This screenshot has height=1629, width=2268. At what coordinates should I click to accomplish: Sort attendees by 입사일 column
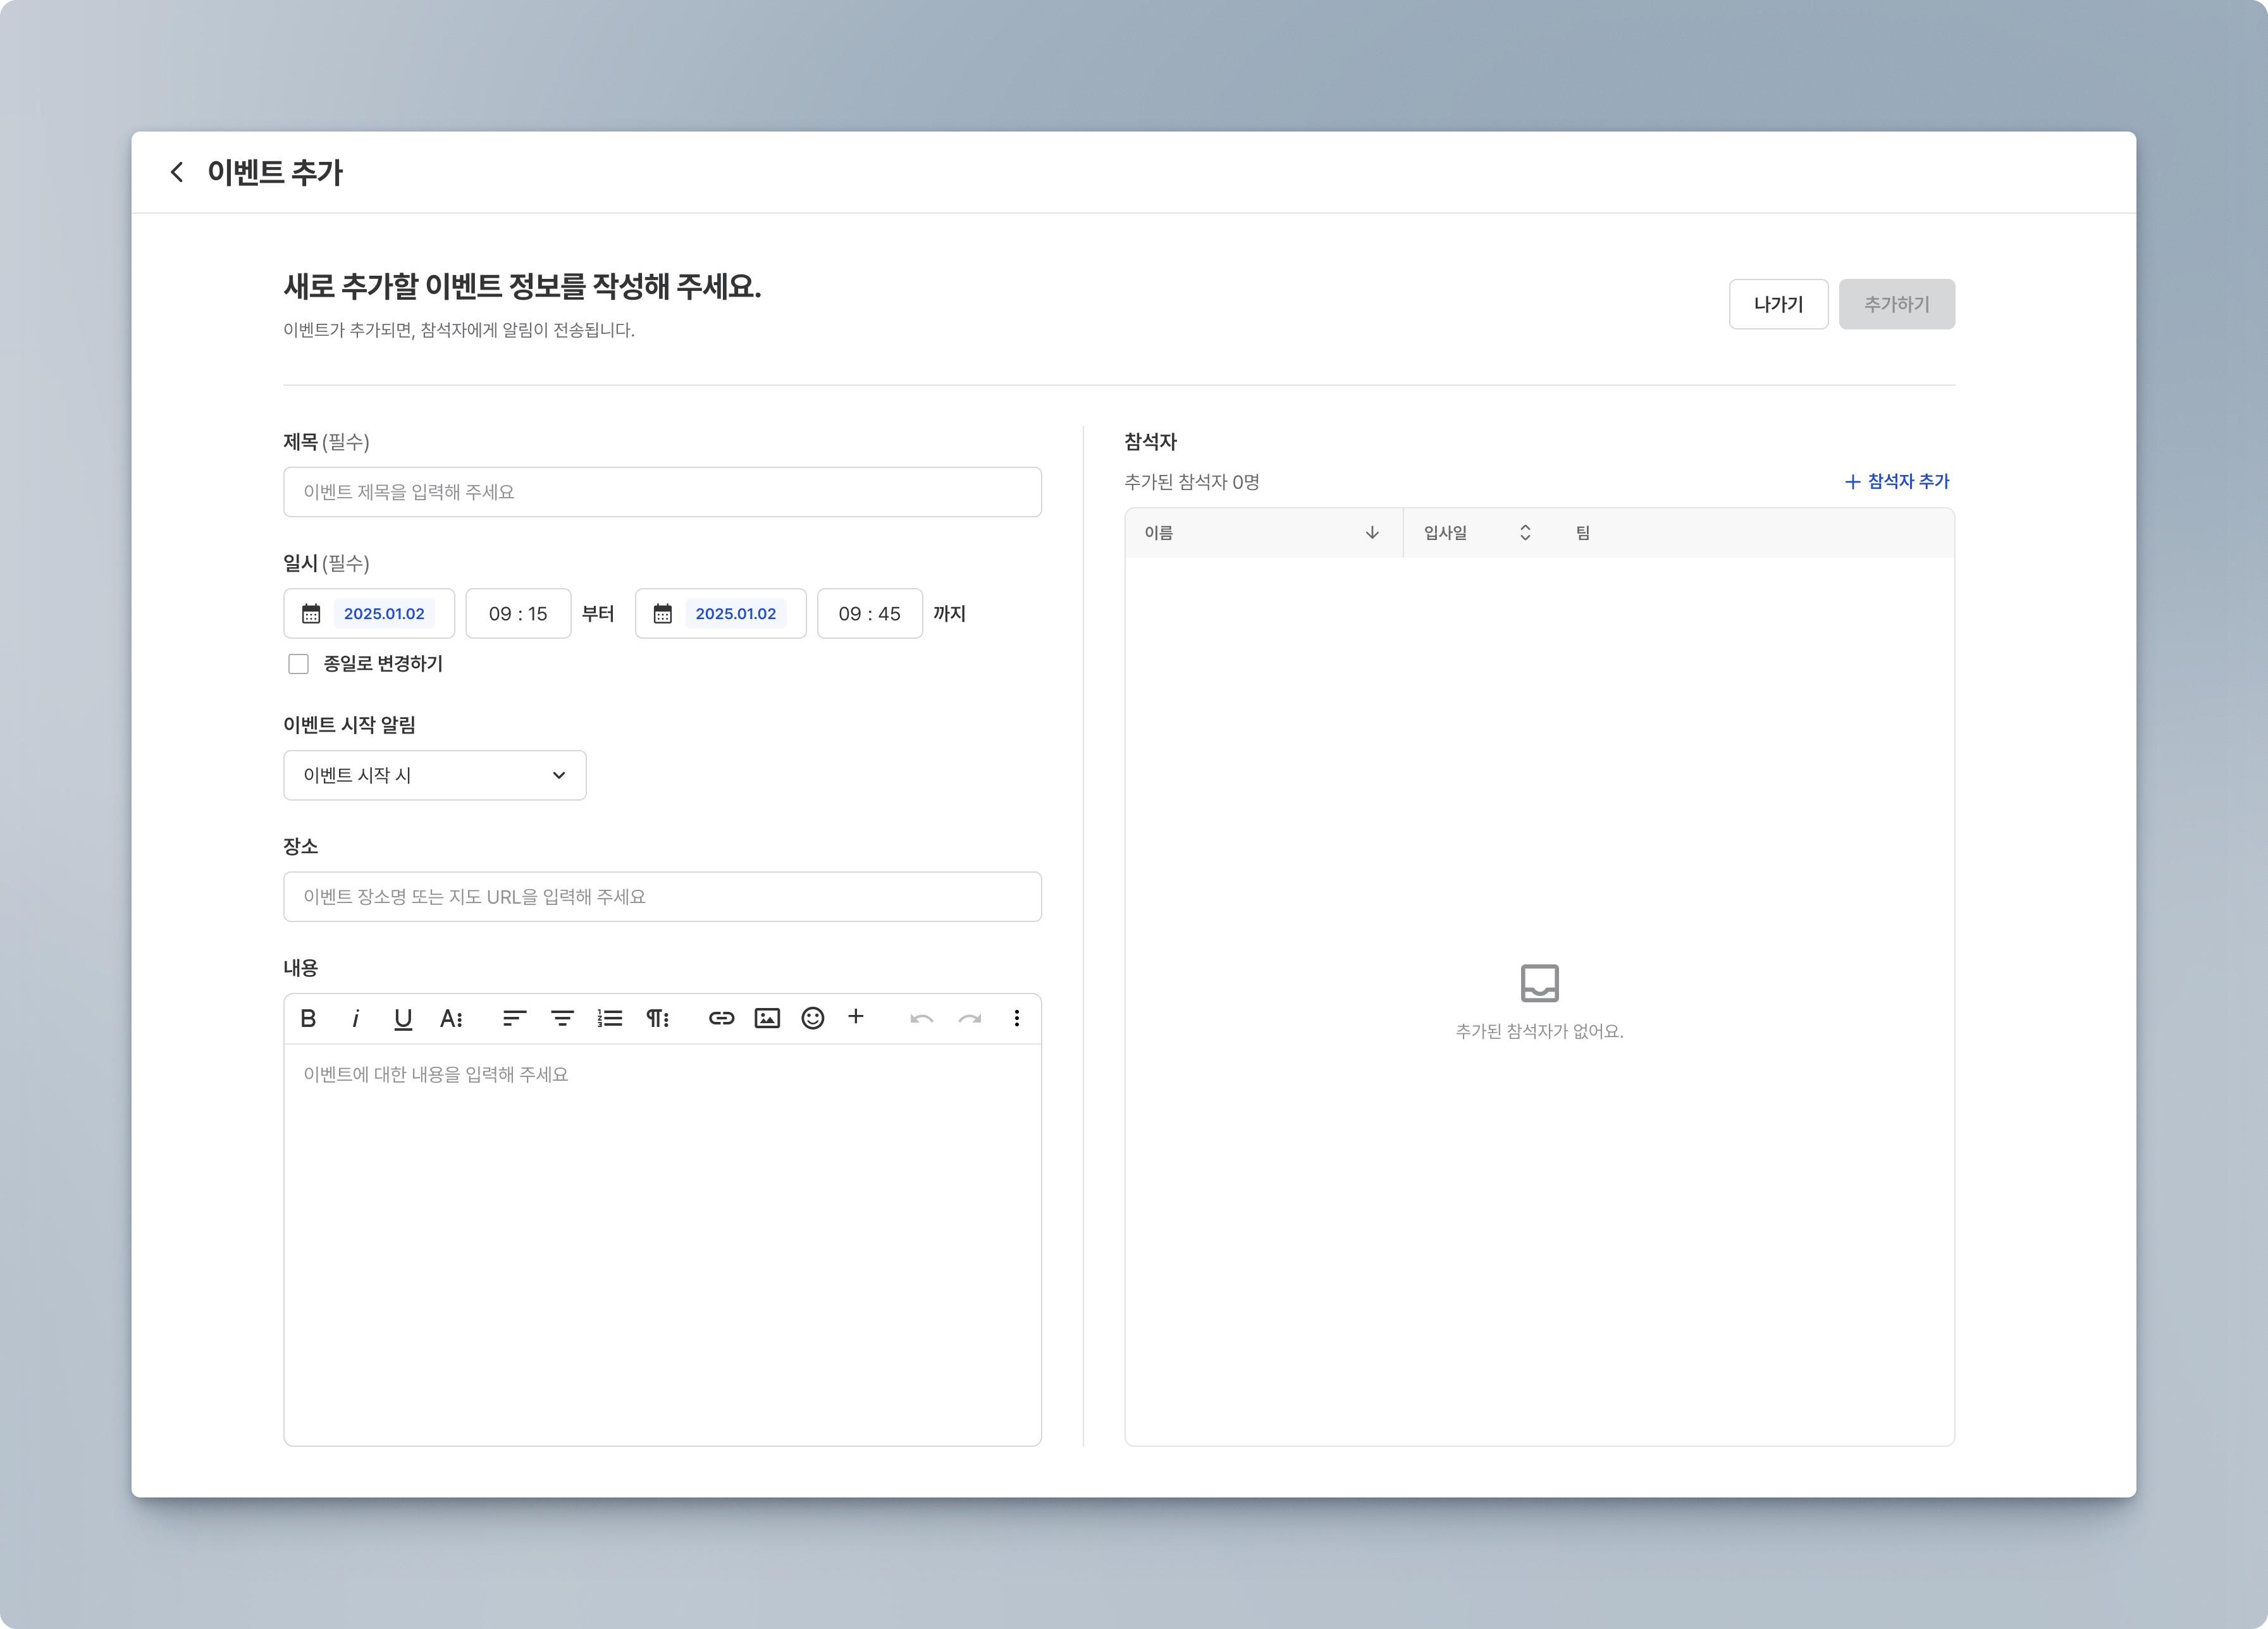[x=1525, y=533]
